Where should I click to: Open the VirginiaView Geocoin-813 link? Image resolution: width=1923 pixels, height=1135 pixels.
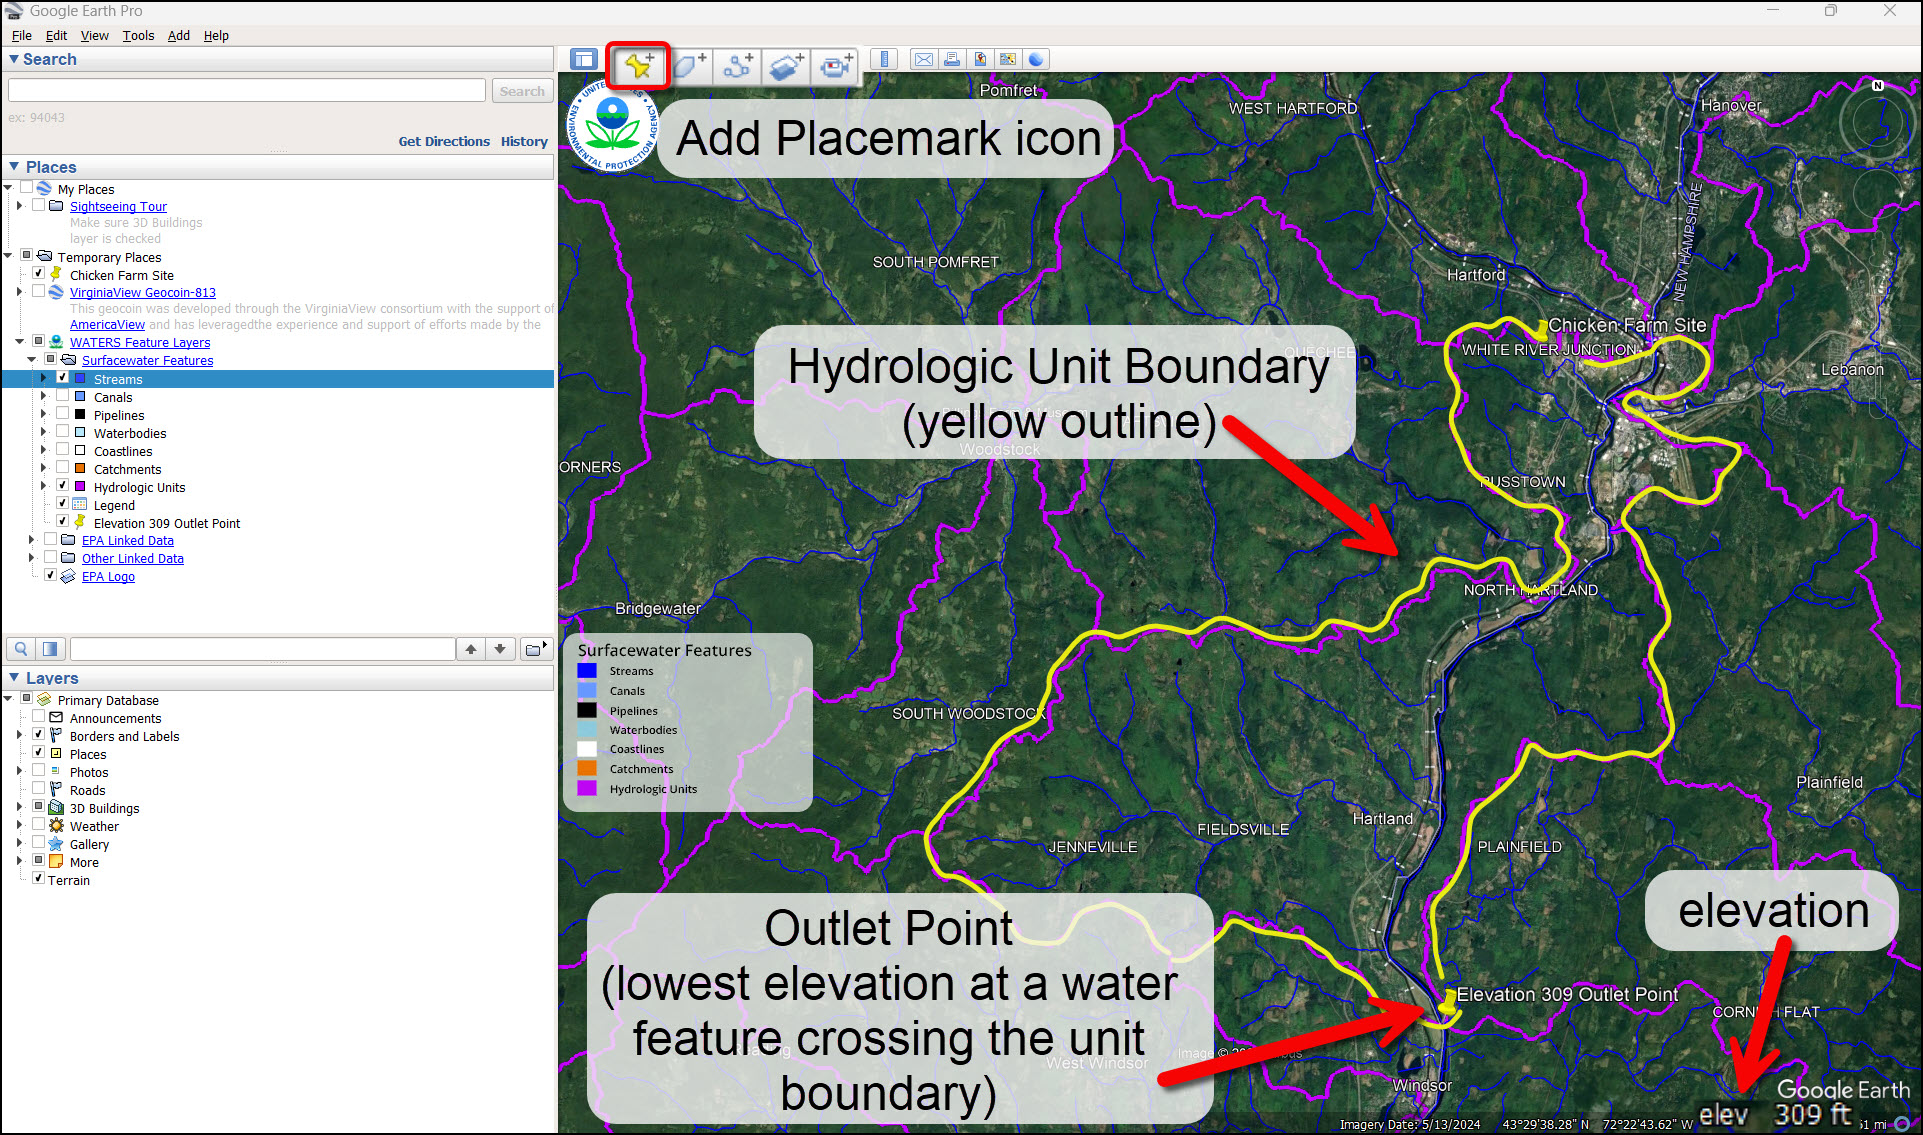[x=143, y=292]
